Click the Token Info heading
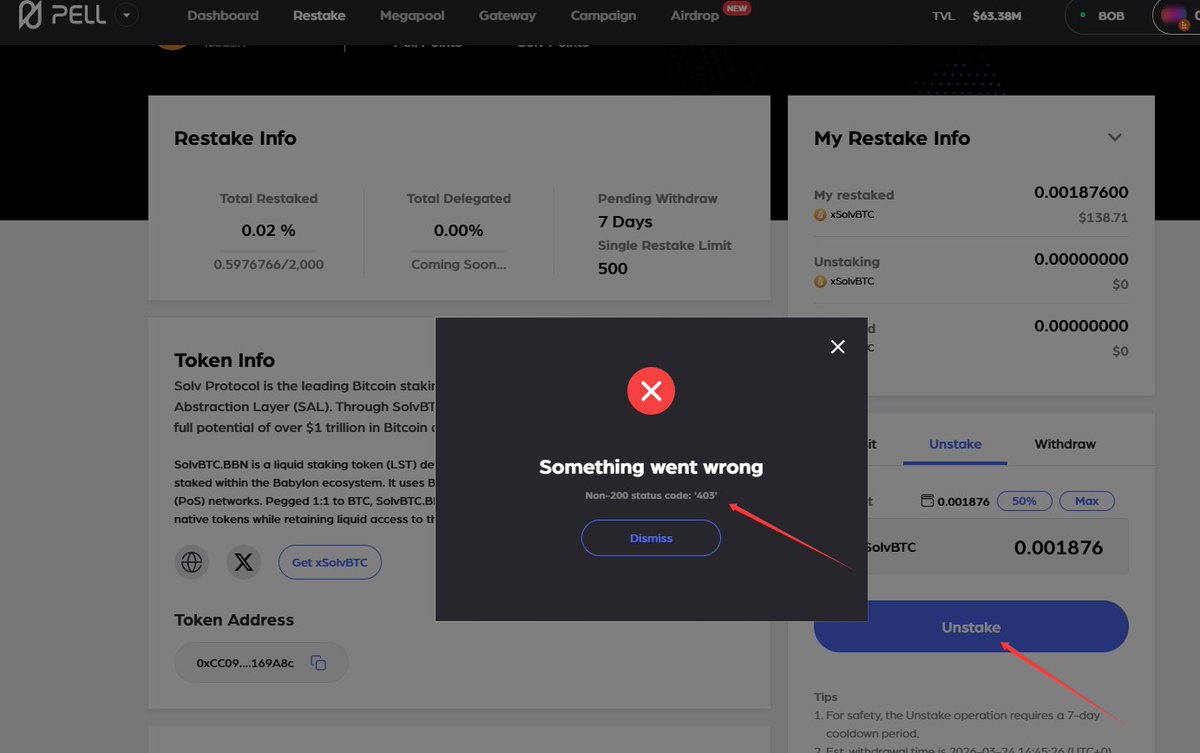 (x=224, y=360)
